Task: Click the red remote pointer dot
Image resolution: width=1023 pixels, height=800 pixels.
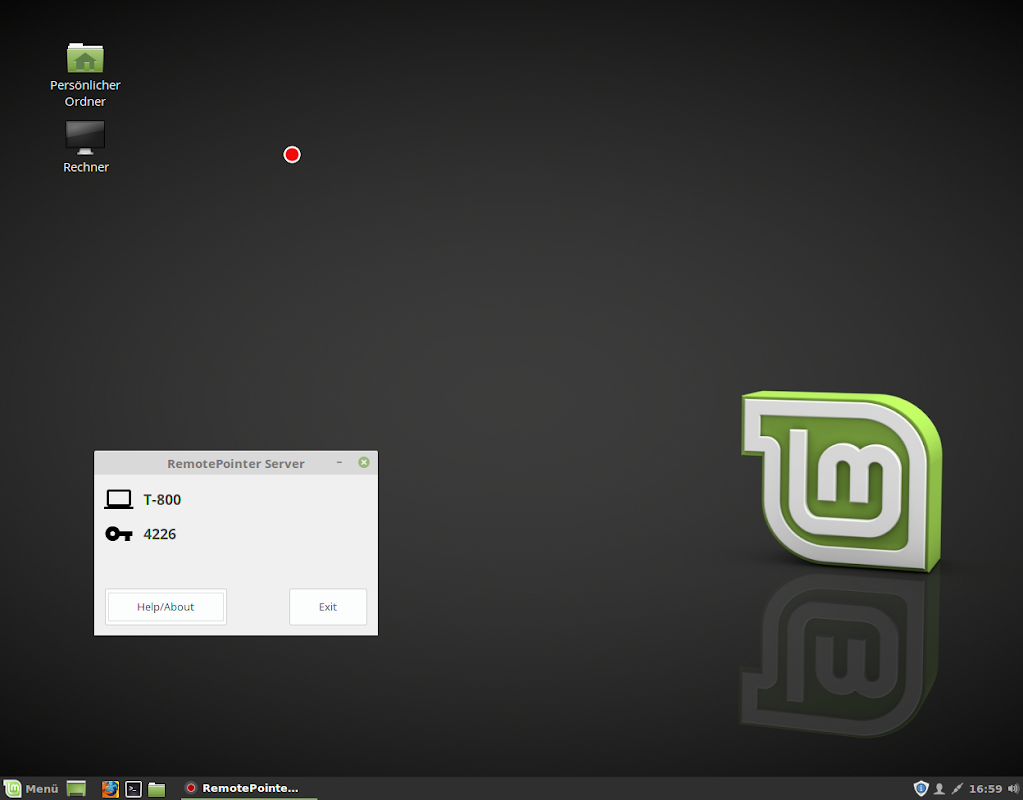Action: tap(292, 155)
